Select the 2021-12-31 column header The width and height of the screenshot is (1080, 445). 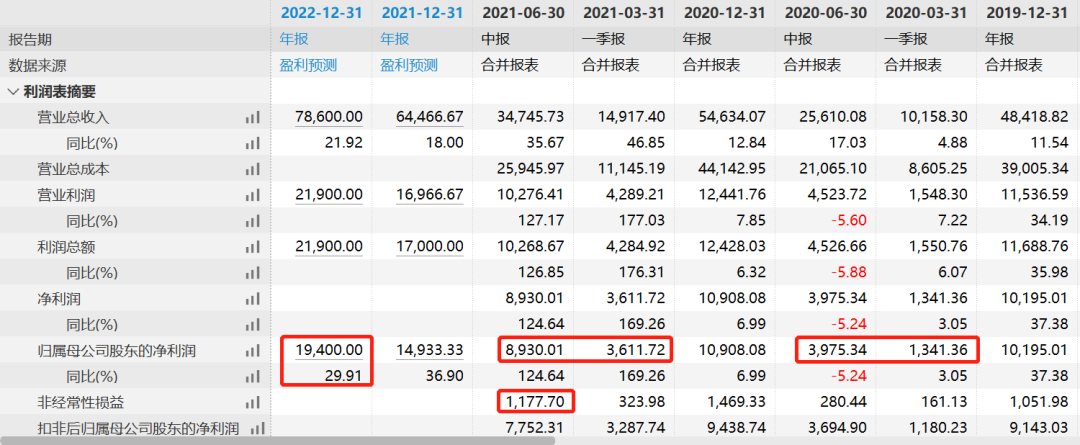422,13
